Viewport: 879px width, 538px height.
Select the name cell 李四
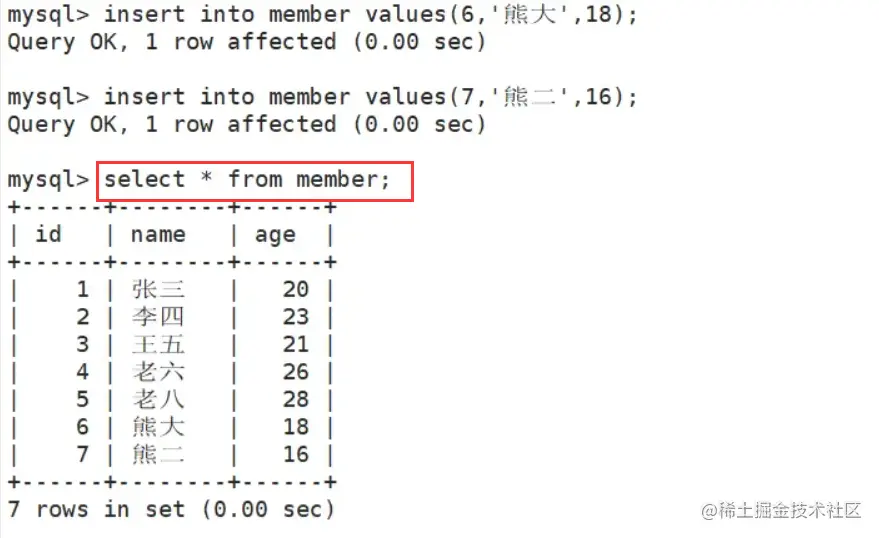tap(158, 317)
